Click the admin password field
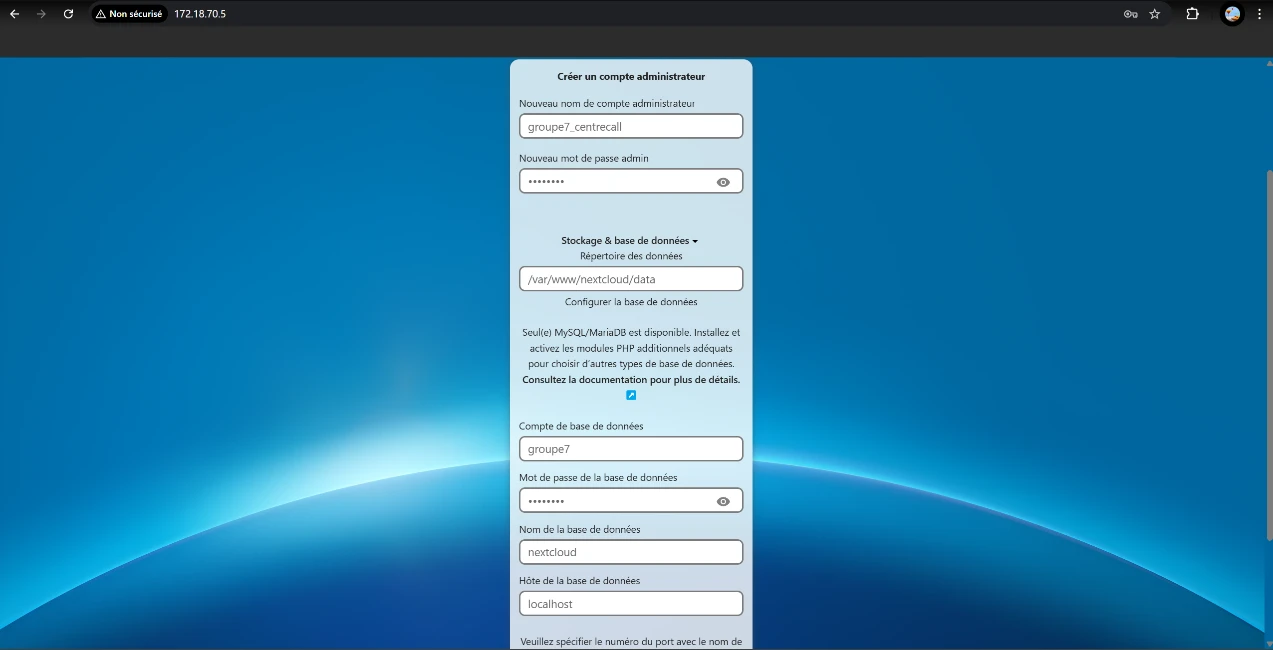The width and height of the screenshot is (1273, 650). click(631, 181)
